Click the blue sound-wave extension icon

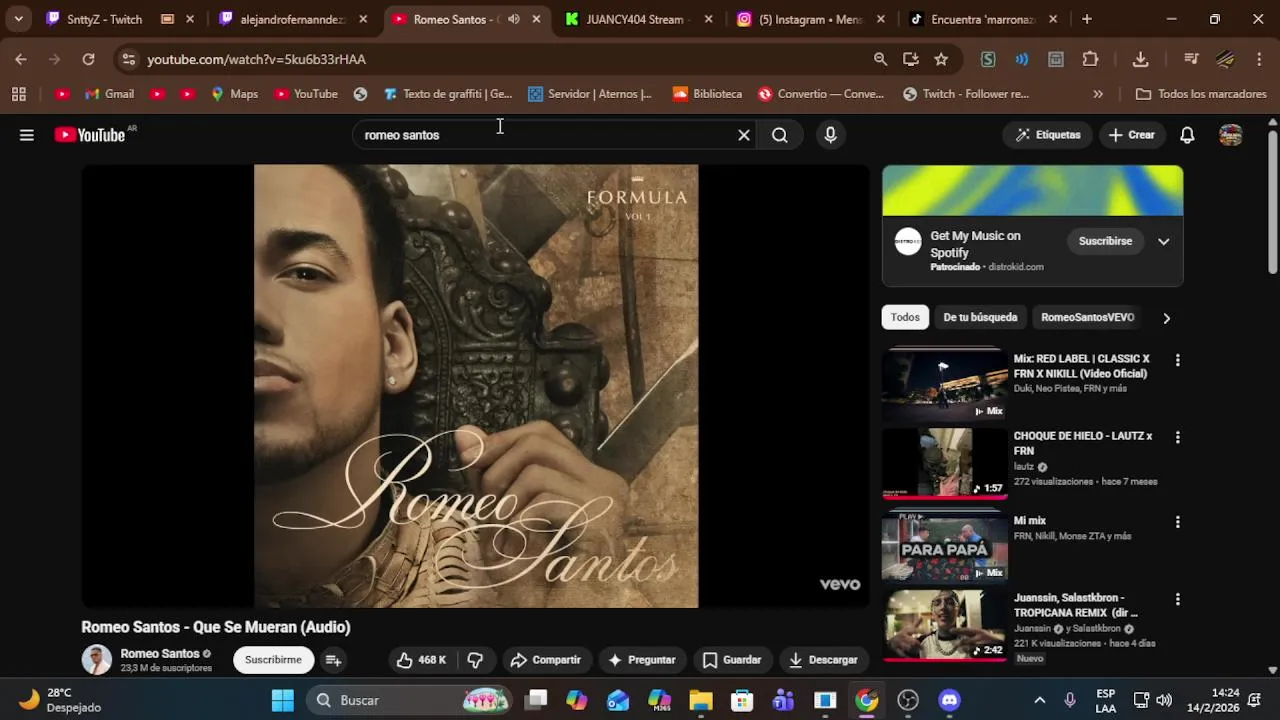pyautogui.click(x=1021, y=59)
